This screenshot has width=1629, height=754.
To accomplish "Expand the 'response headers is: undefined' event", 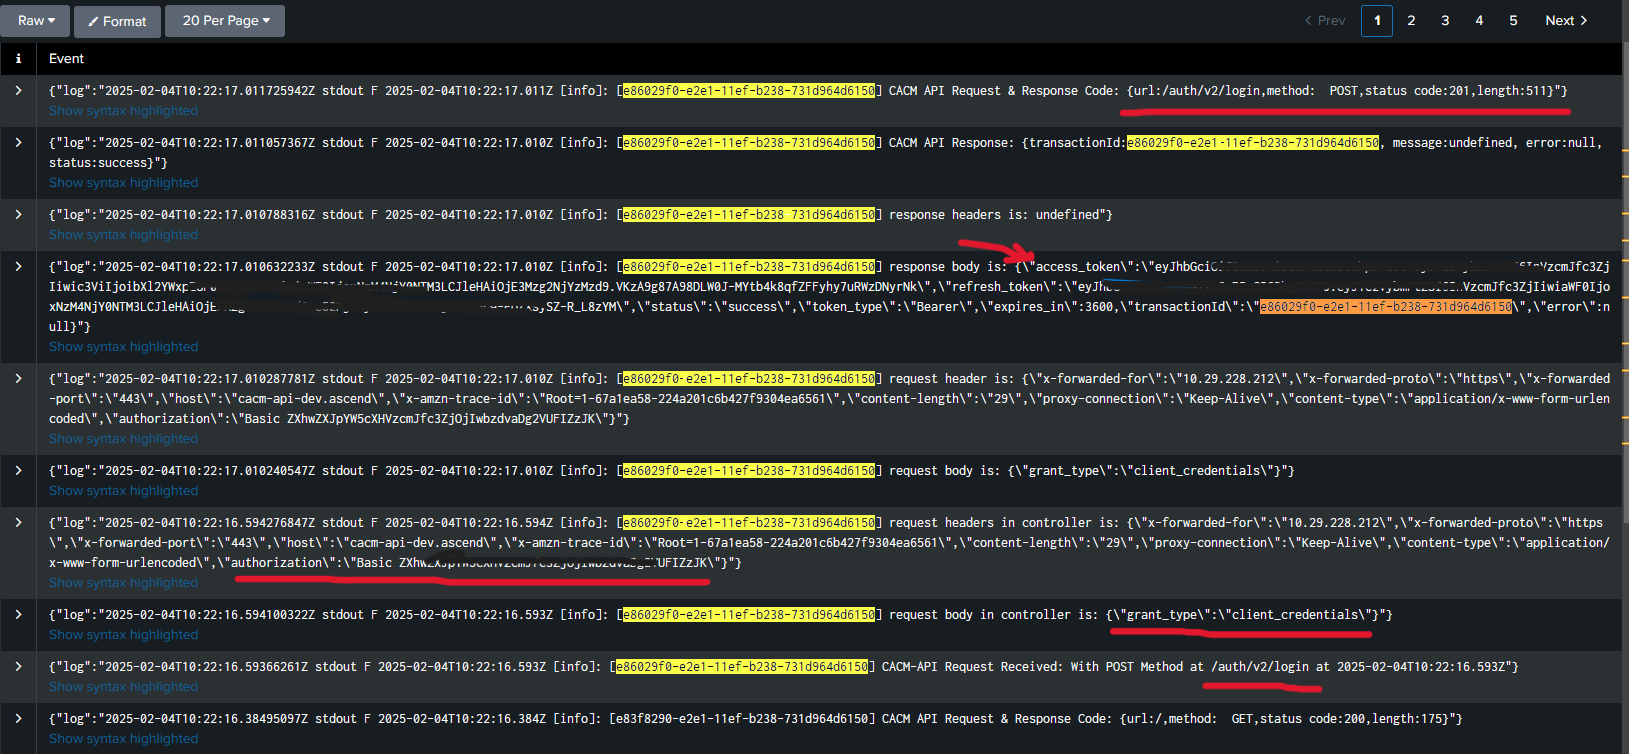I will 18,215.
